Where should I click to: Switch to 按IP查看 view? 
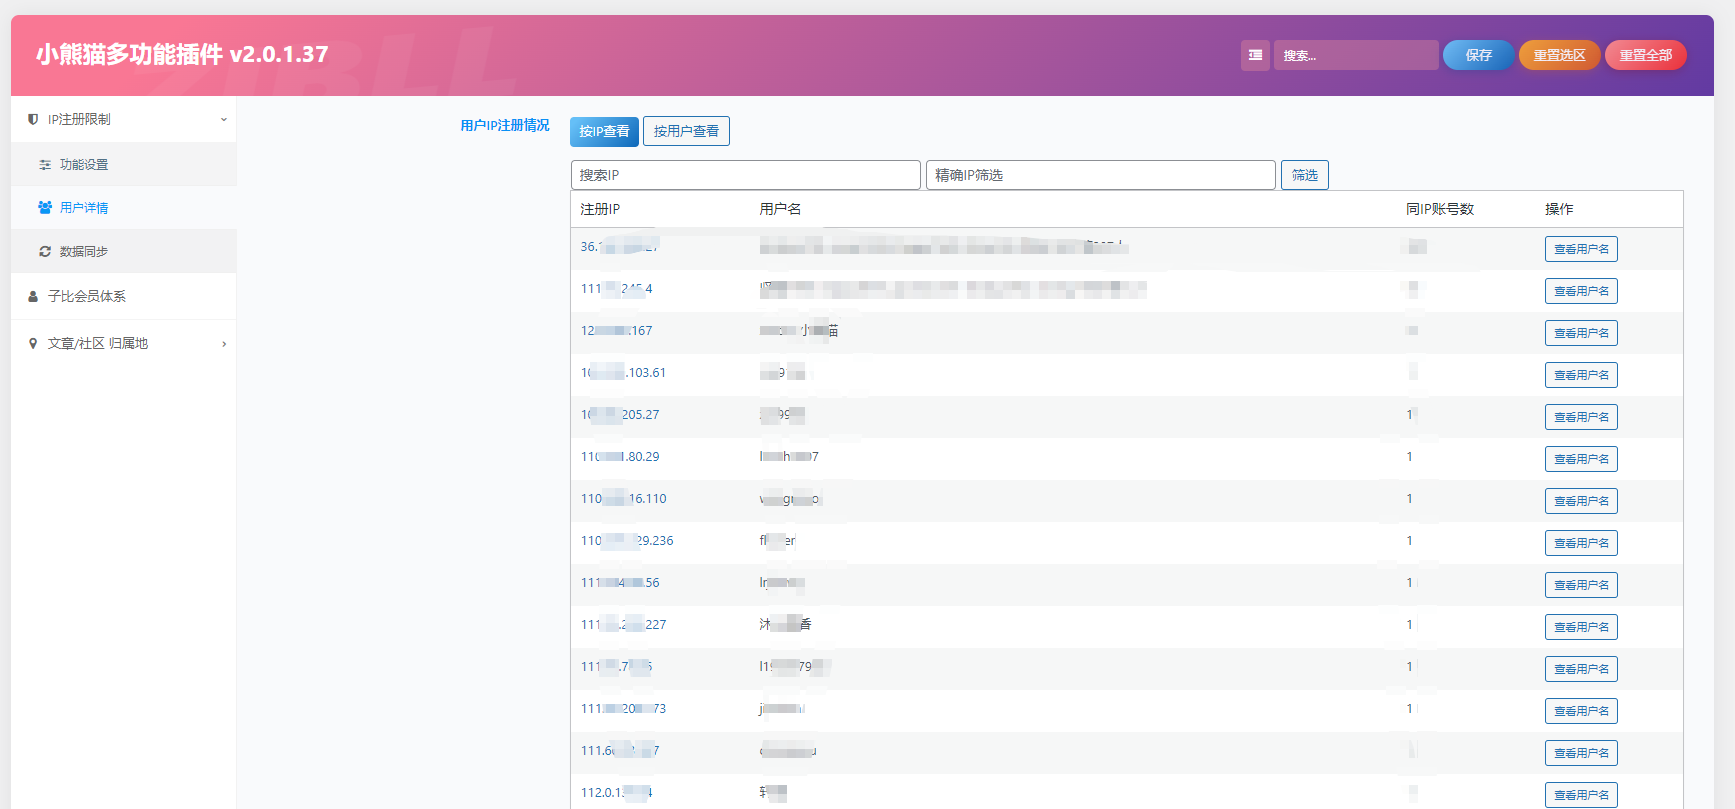(x=604, y=131)
